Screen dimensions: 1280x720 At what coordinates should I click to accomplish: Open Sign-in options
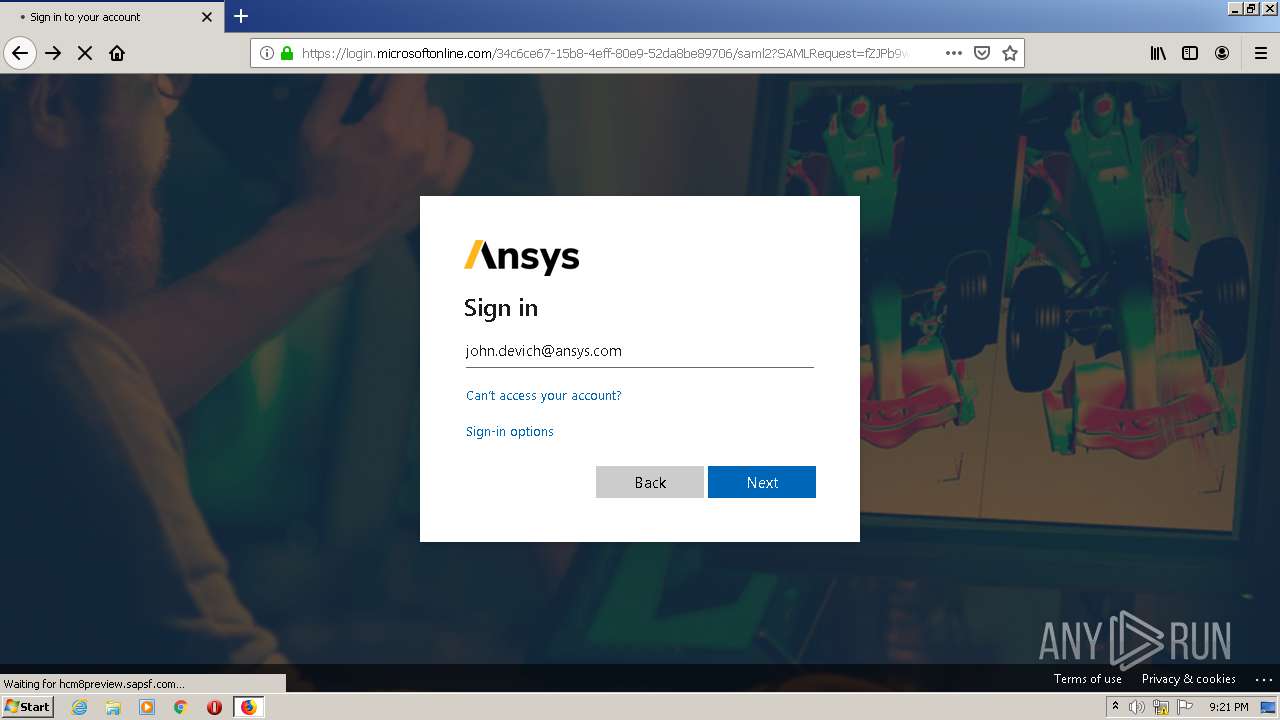point(509,432)
